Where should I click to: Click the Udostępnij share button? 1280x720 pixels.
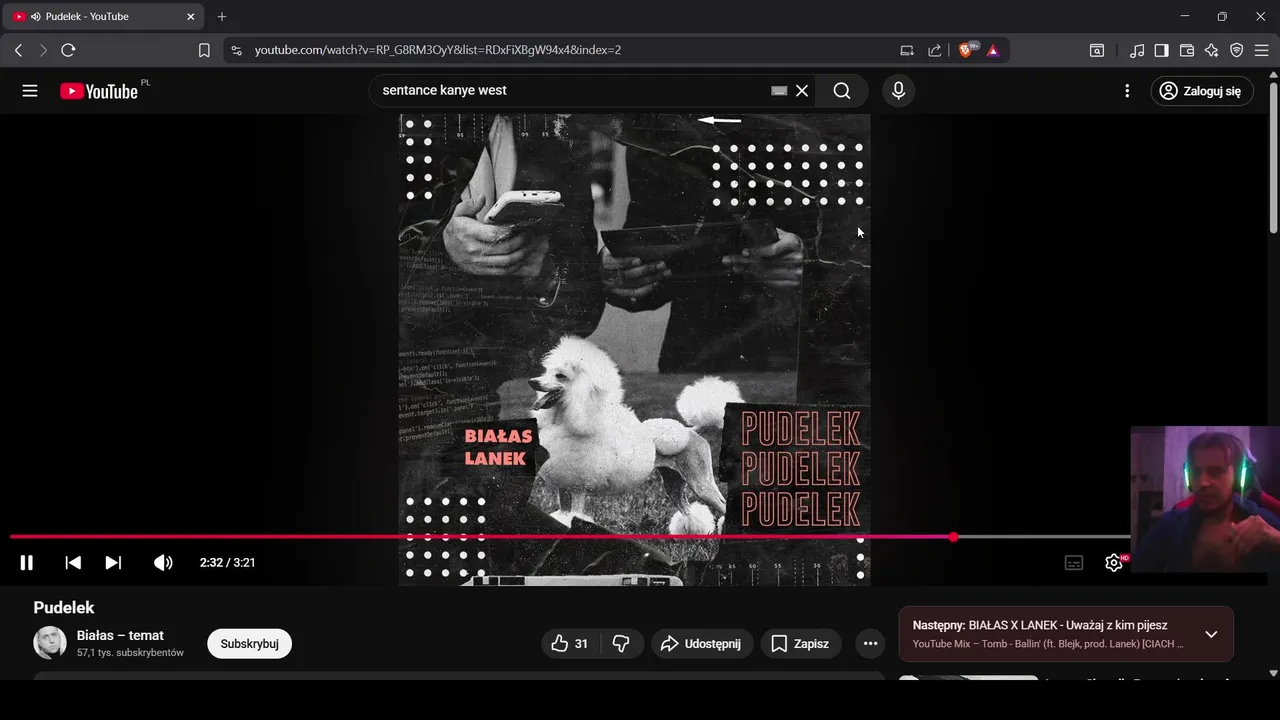pos(702,644)
